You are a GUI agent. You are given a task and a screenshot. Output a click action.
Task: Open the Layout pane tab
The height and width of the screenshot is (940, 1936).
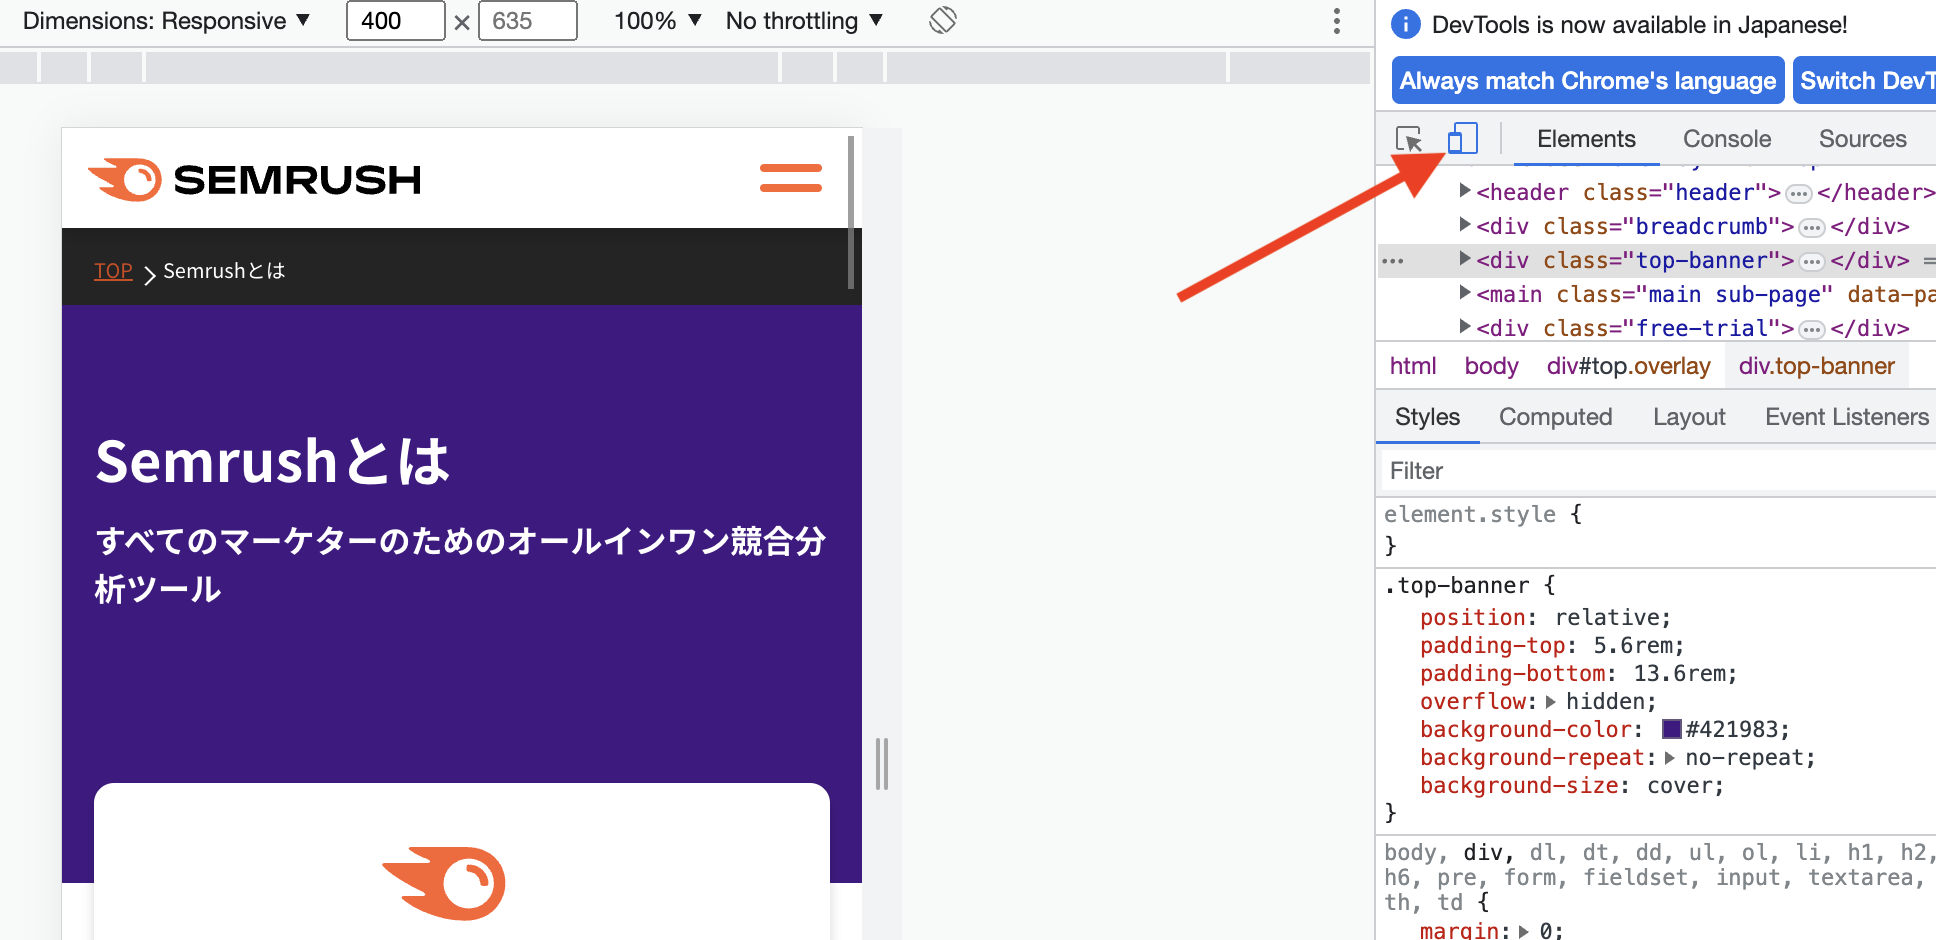(x=1689, y=417)
